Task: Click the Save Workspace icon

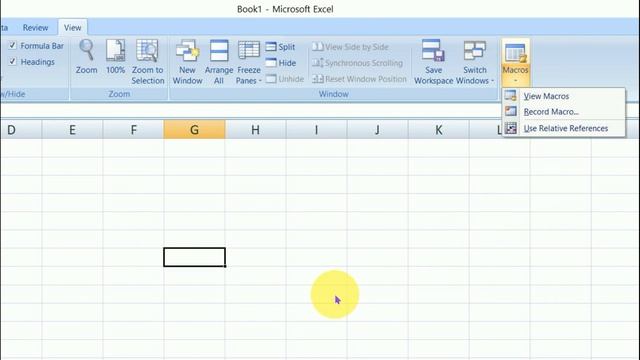Action: [433, 50]
